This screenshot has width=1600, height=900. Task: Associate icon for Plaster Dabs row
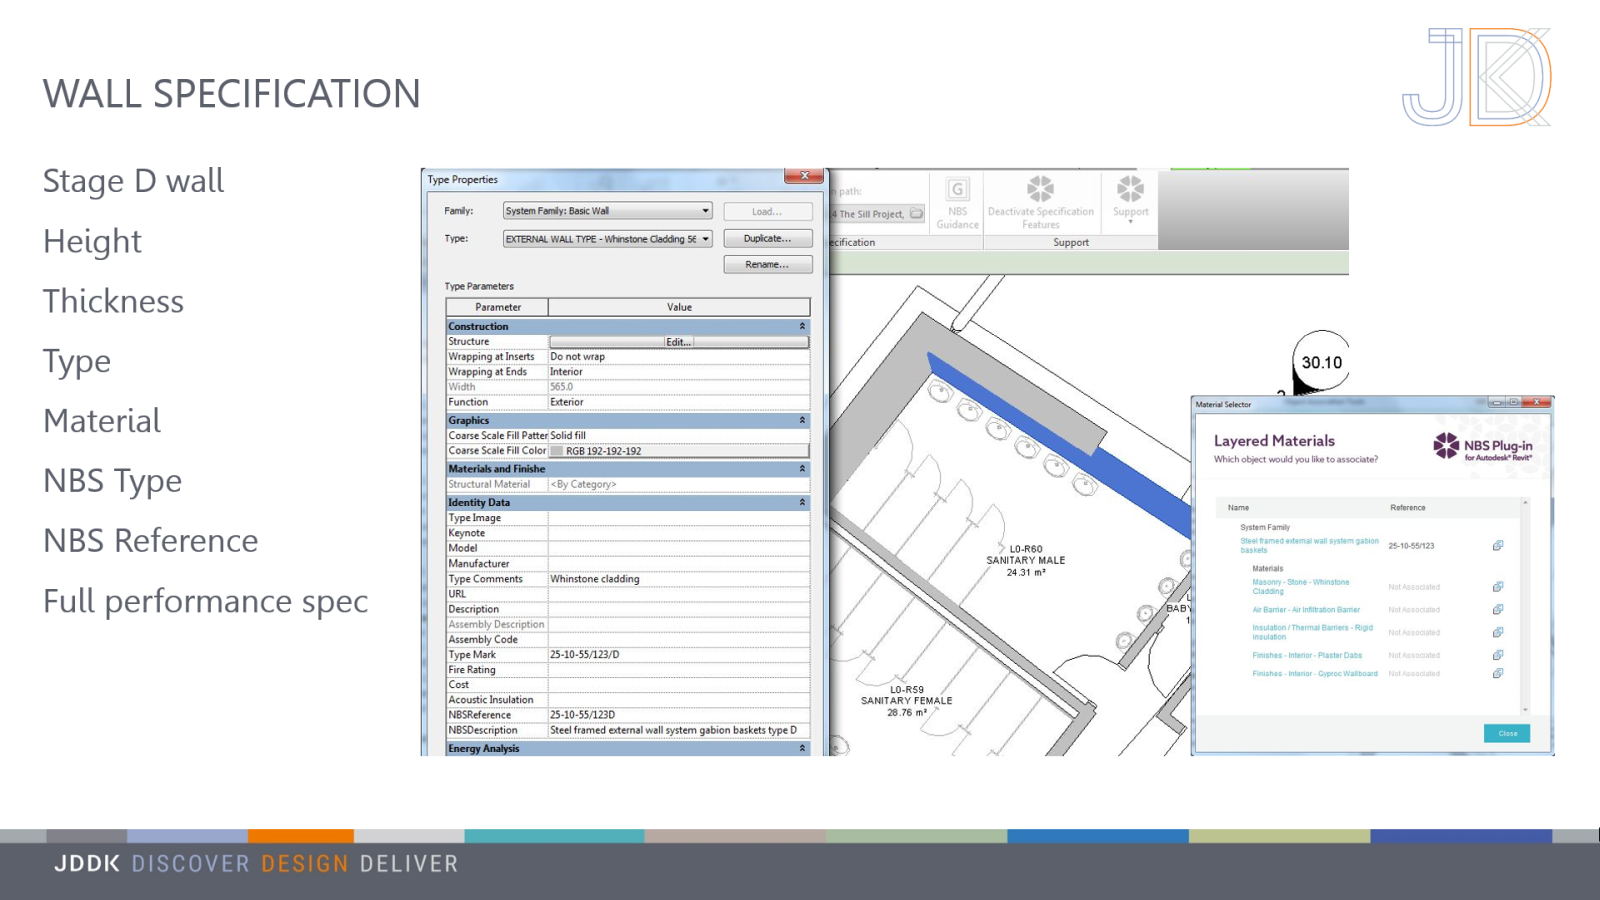coord(1497,655)
